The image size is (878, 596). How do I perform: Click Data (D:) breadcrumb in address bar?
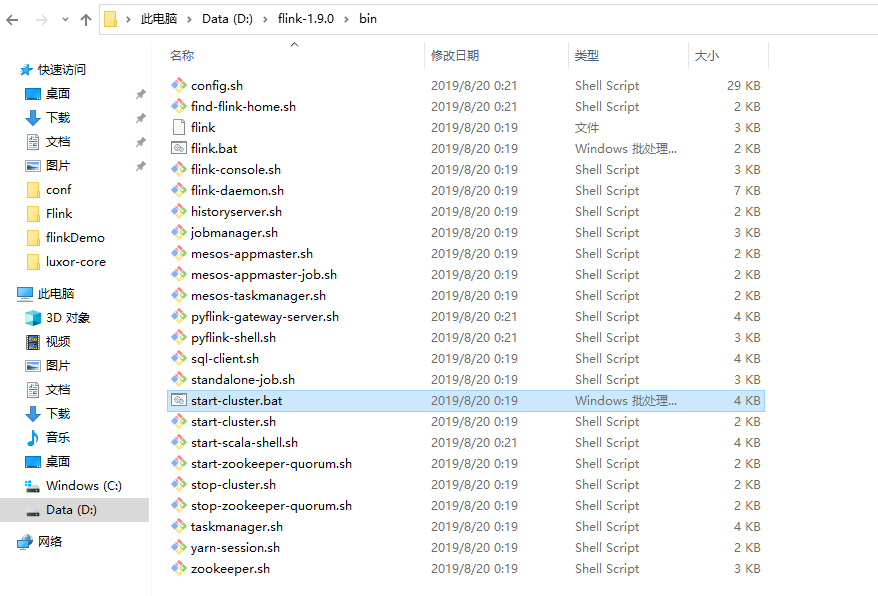pos(227,19)
